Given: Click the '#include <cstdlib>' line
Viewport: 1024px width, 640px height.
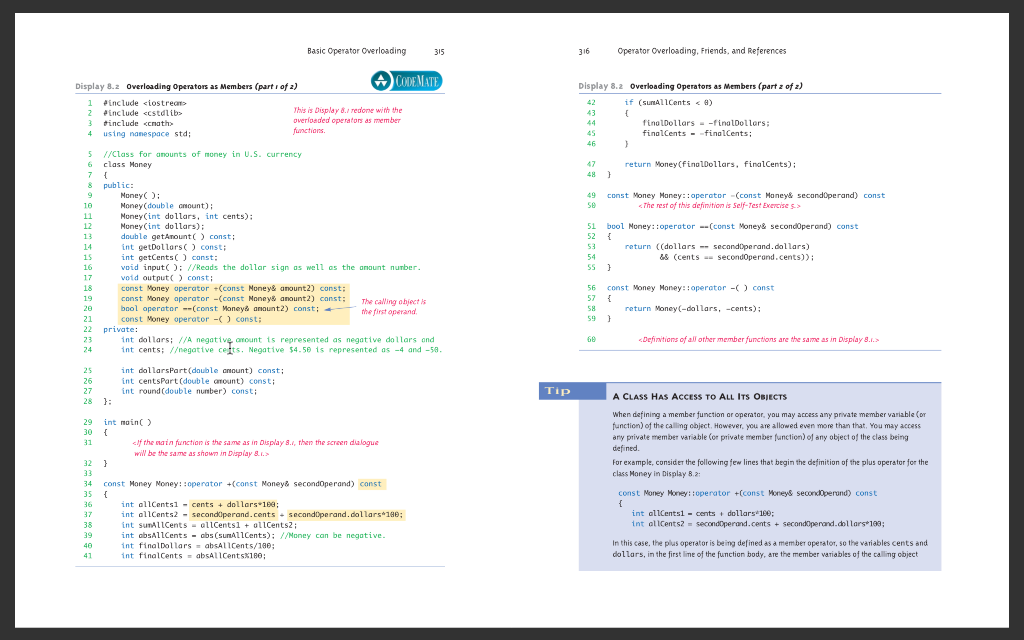Looking at the screenshot, I should point(142,113).
